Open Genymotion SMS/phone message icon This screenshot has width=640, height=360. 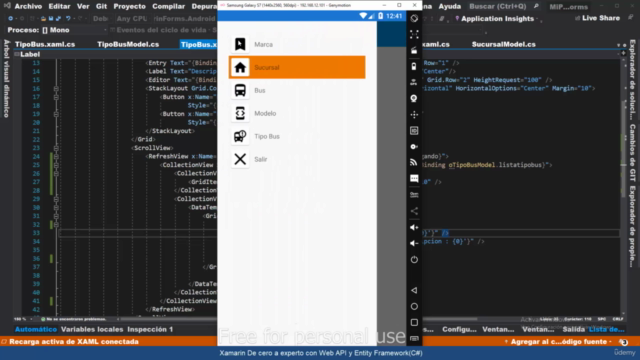click(414, 178)
